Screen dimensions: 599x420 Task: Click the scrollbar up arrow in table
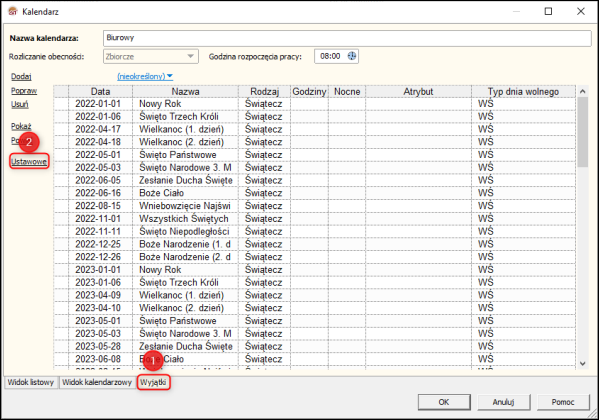582,91
